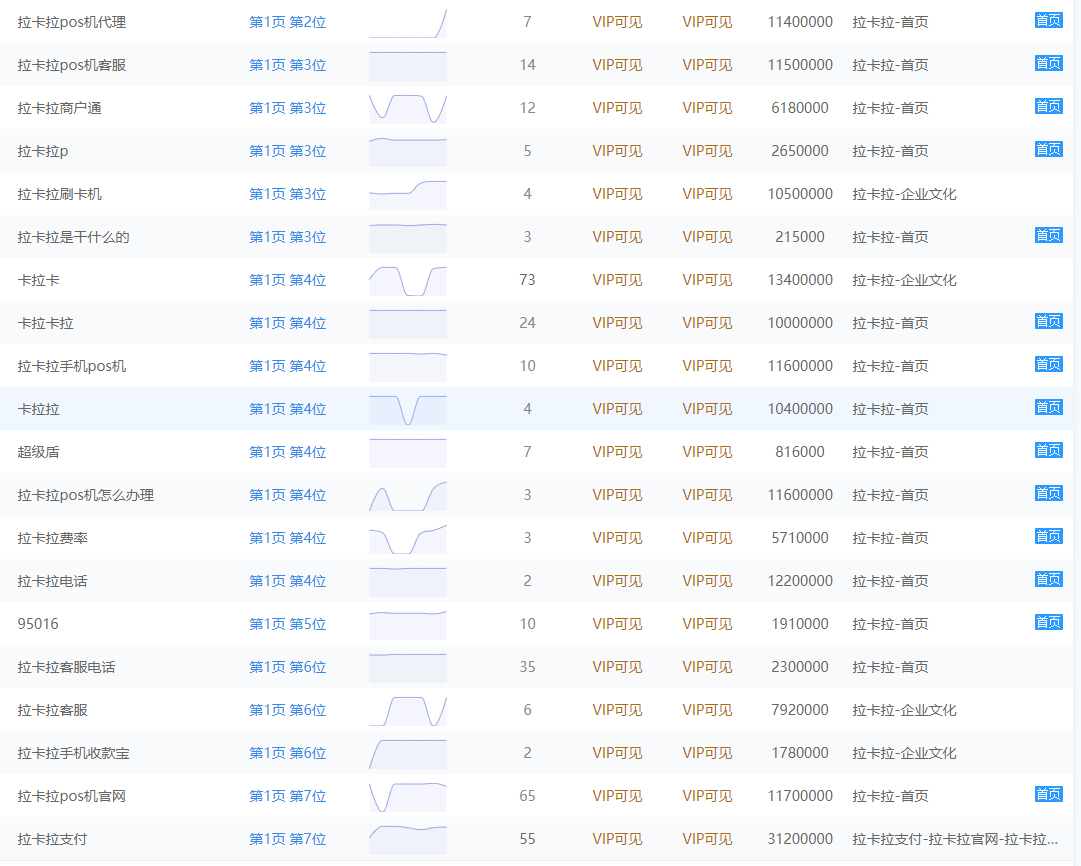Click 首页 badge in 95016 row
The width and height of the screenshot is (1081, 866).
tap(1049, 622)
